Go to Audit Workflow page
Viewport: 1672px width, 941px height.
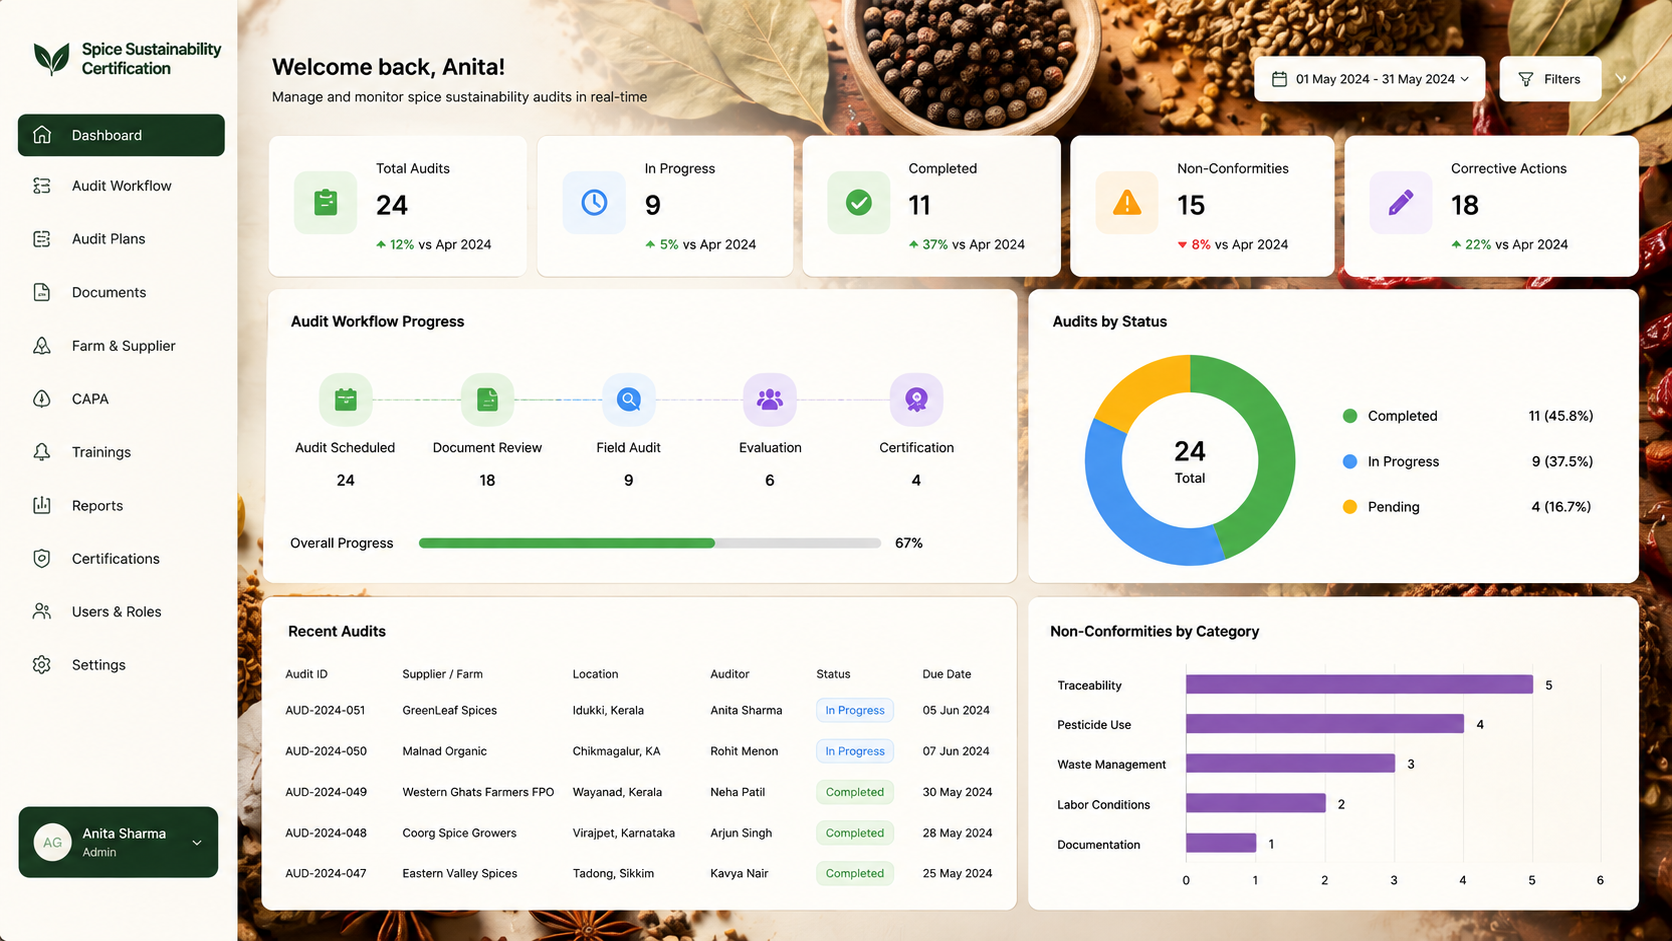tap(121, 186)
